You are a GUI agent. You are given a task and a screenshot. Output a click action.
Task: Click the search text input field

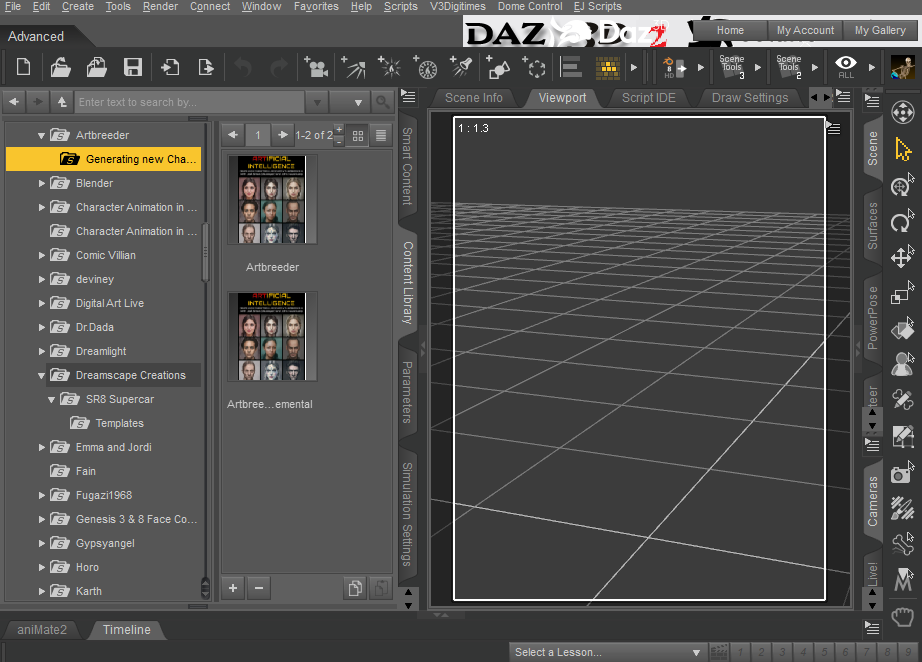pos(190,102)
